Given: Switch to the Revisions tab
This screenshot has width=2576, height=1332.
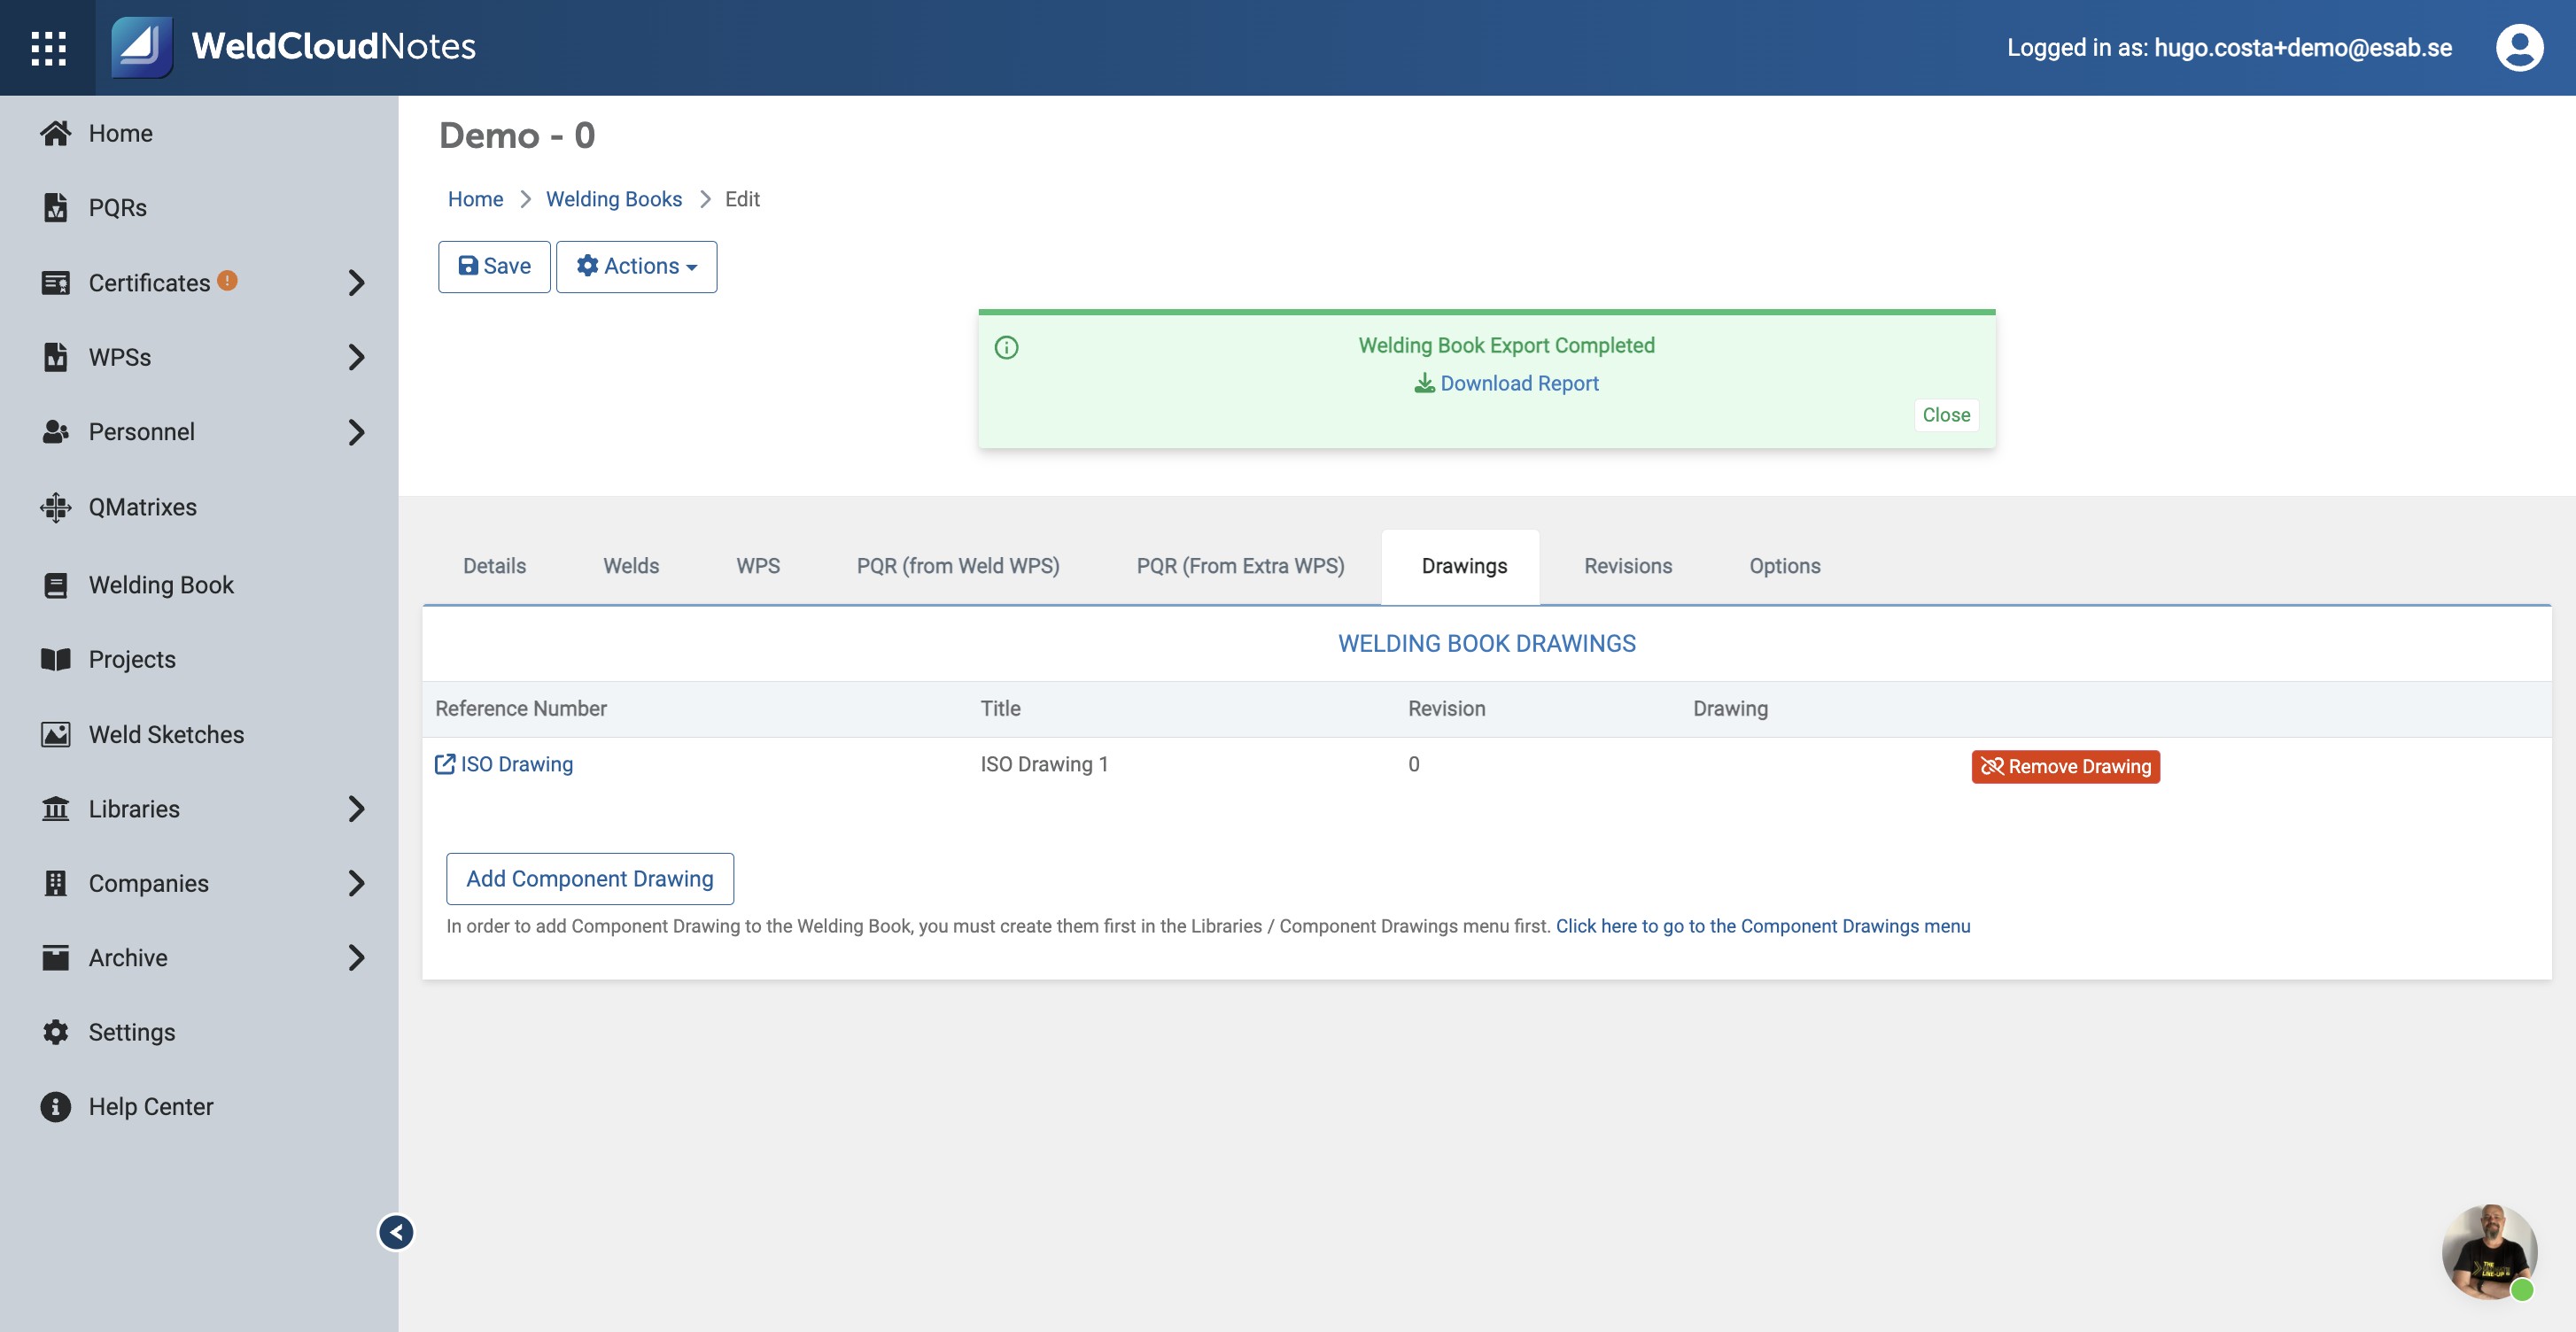Looking at the screenshot, I should click(x=1627, y=566).
